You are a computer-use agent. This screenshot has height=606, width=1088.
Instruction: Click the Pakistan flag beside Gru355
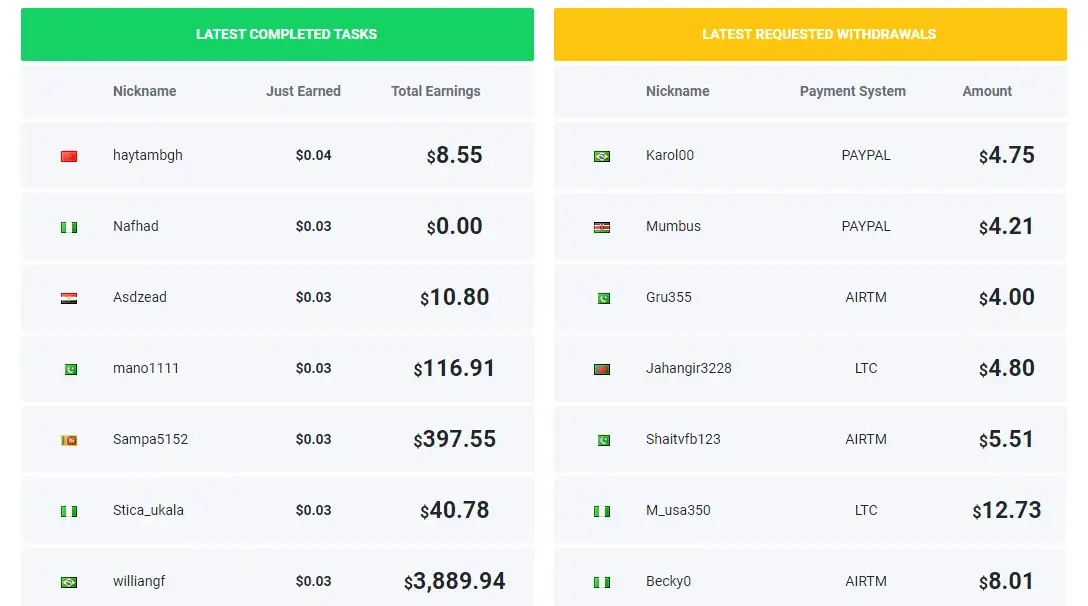[x=604, y=298]
